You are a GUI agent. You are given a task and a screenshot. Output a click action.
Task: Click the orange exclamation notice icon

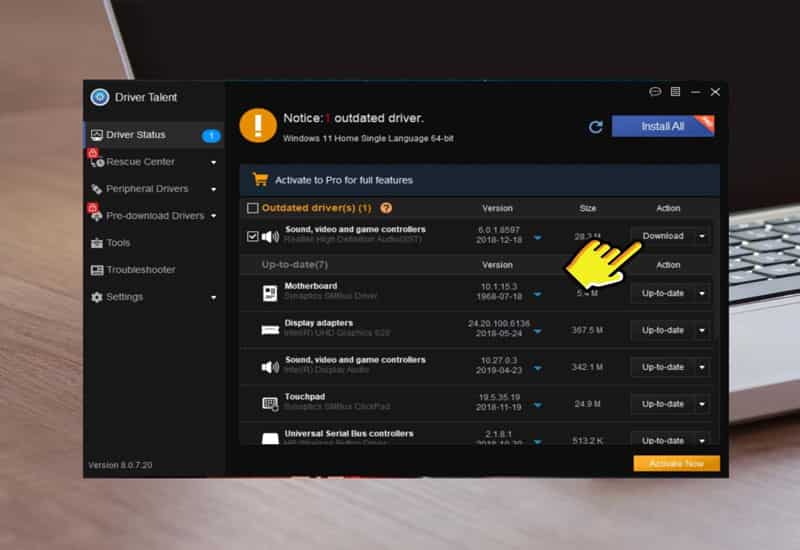click(258, 126)
